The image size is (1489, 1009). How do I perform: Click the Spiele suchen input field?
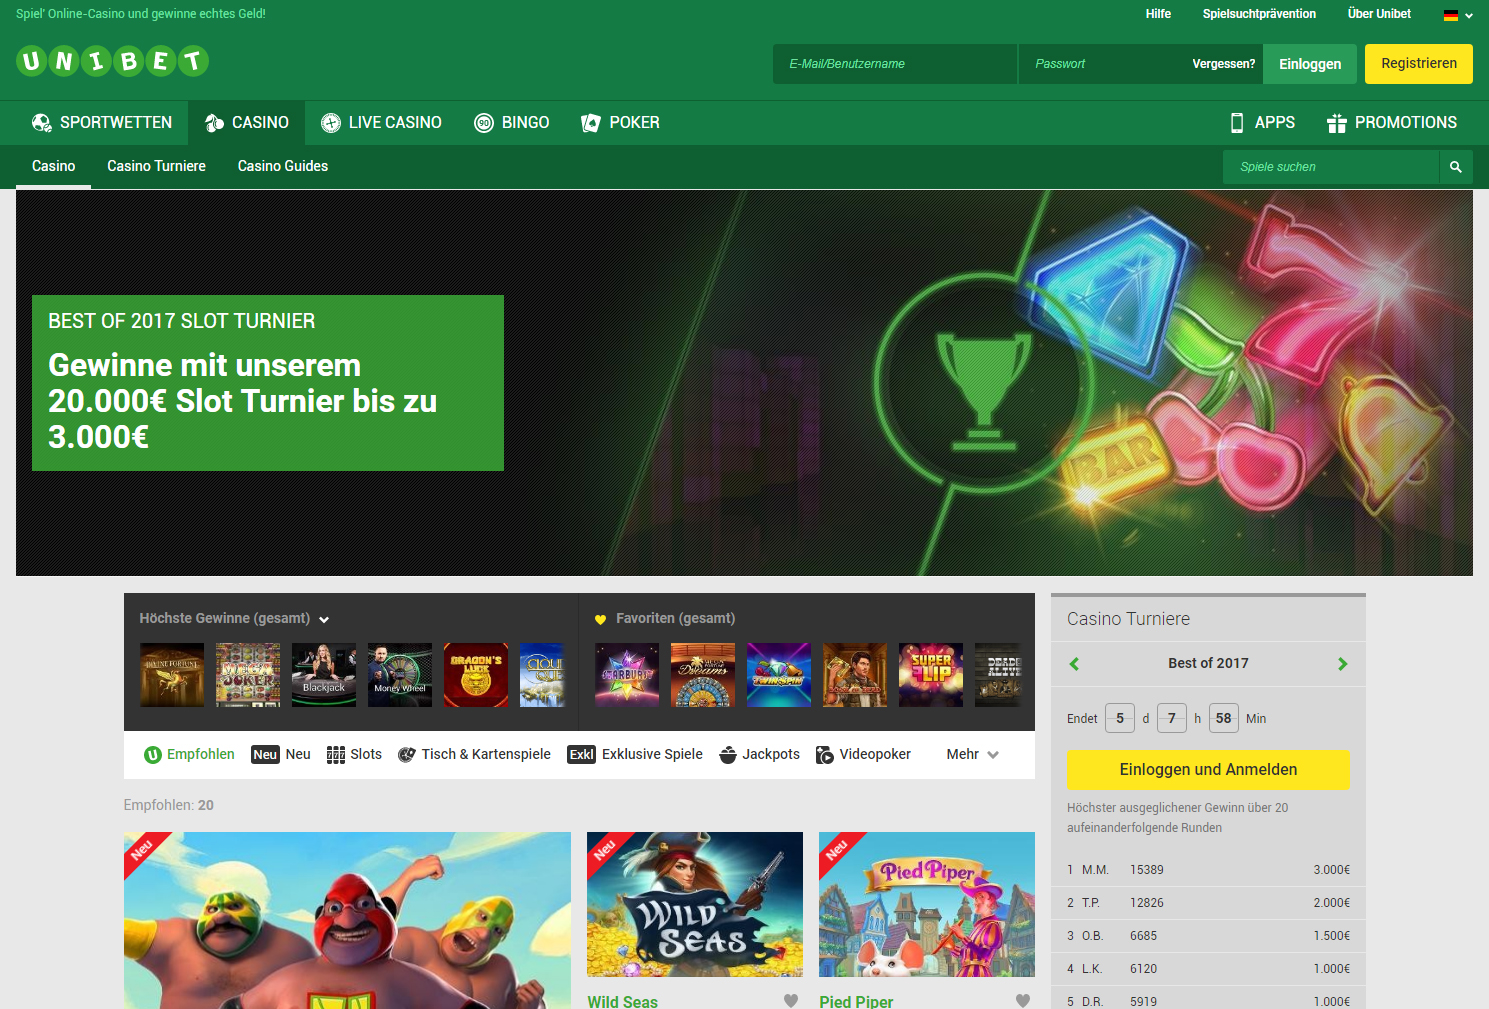point(1330,166)
